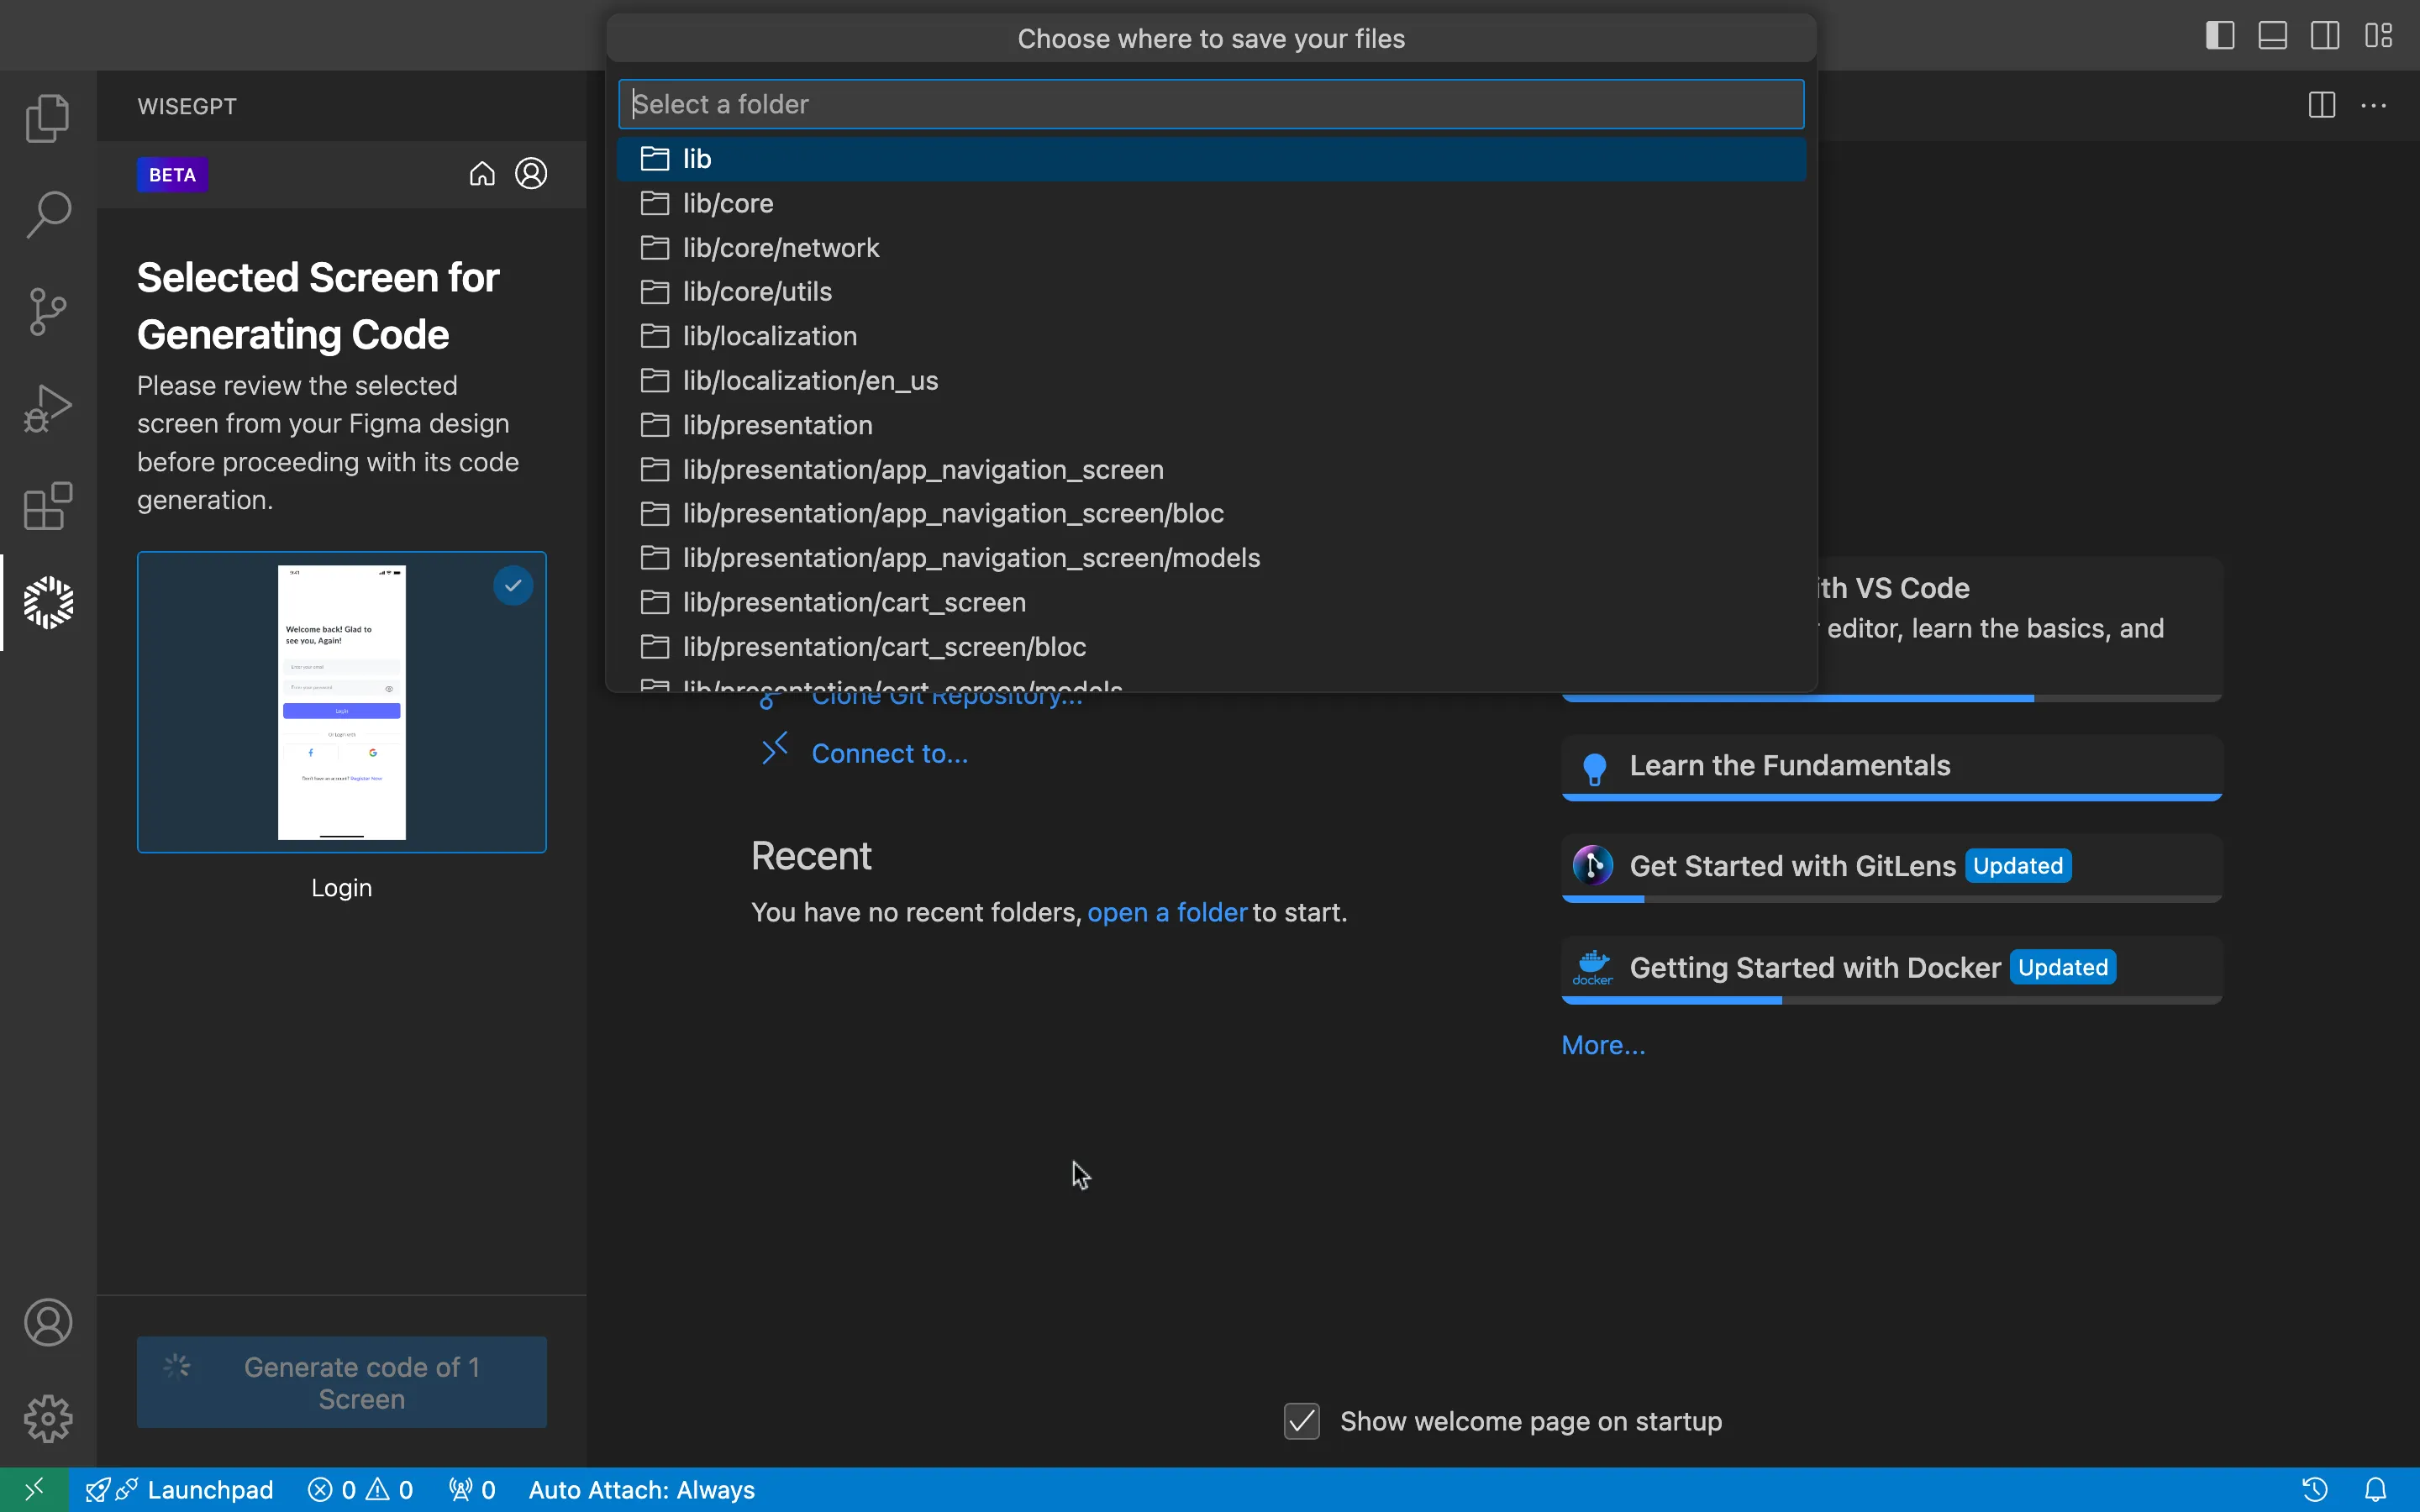Select the run and debug icon

pos(47,407)
